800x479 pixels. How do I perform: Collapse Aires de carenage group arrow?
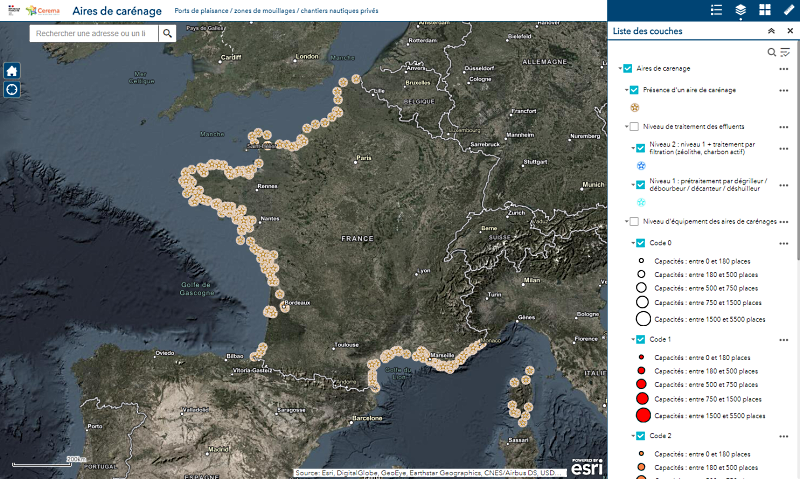(x=620, y=68)
